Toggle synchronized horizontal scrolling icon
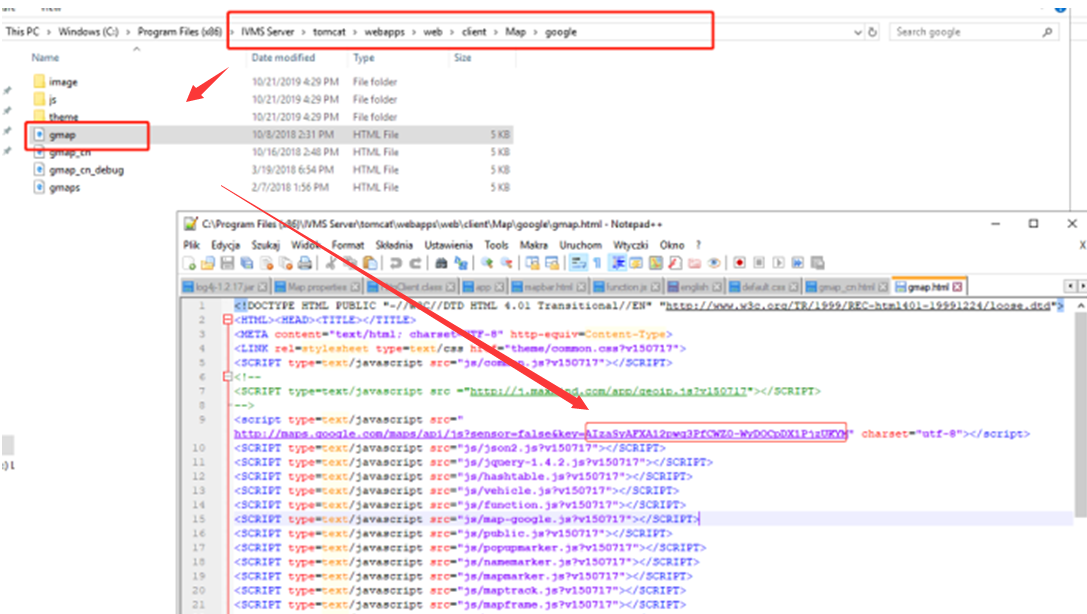Image resolution: width=1087 pixels, height=614 pixels. [x=553, y=263]
